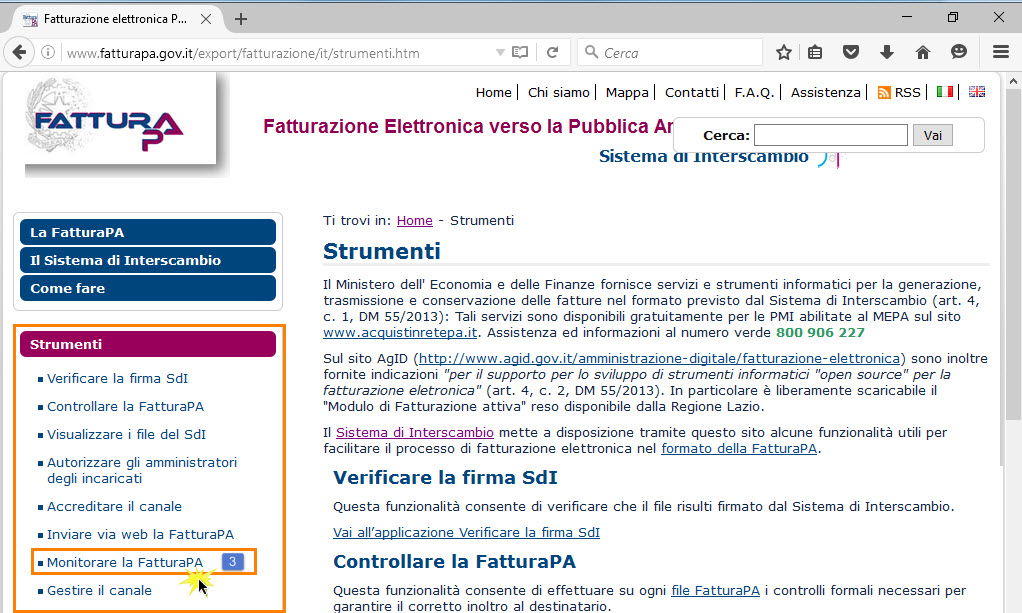Follow the www.acquistinretepa.it link
This screenshot has height=613, width=1022.
click(400, 333)
